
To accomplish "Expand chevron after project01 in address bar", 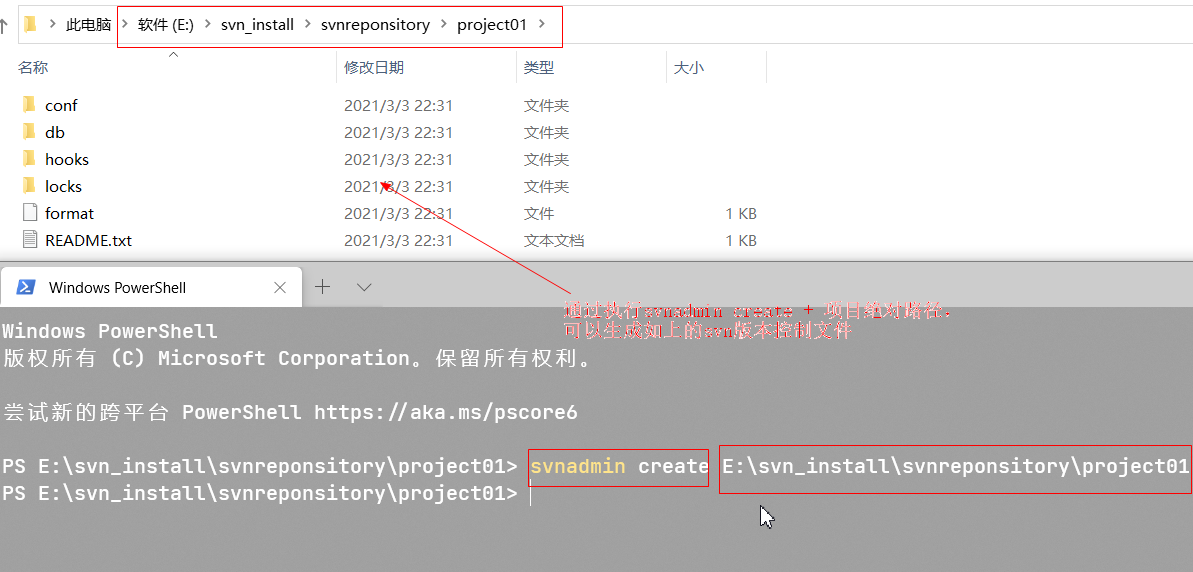I will 542,24.
